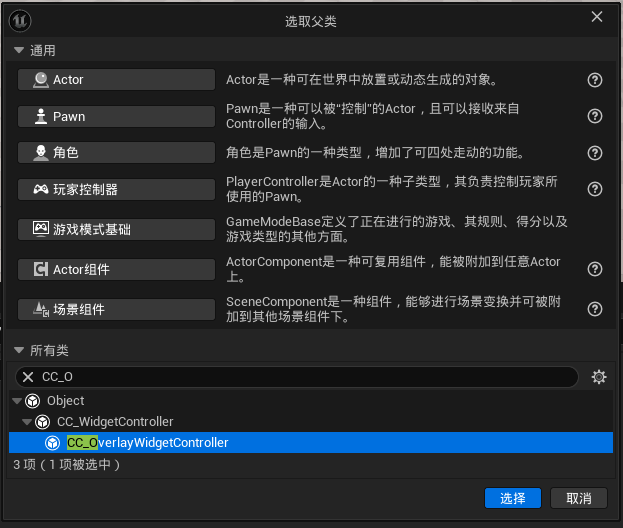Select CC_WidgetController in the class tree
Screen dimensions: 623x528
115,422
